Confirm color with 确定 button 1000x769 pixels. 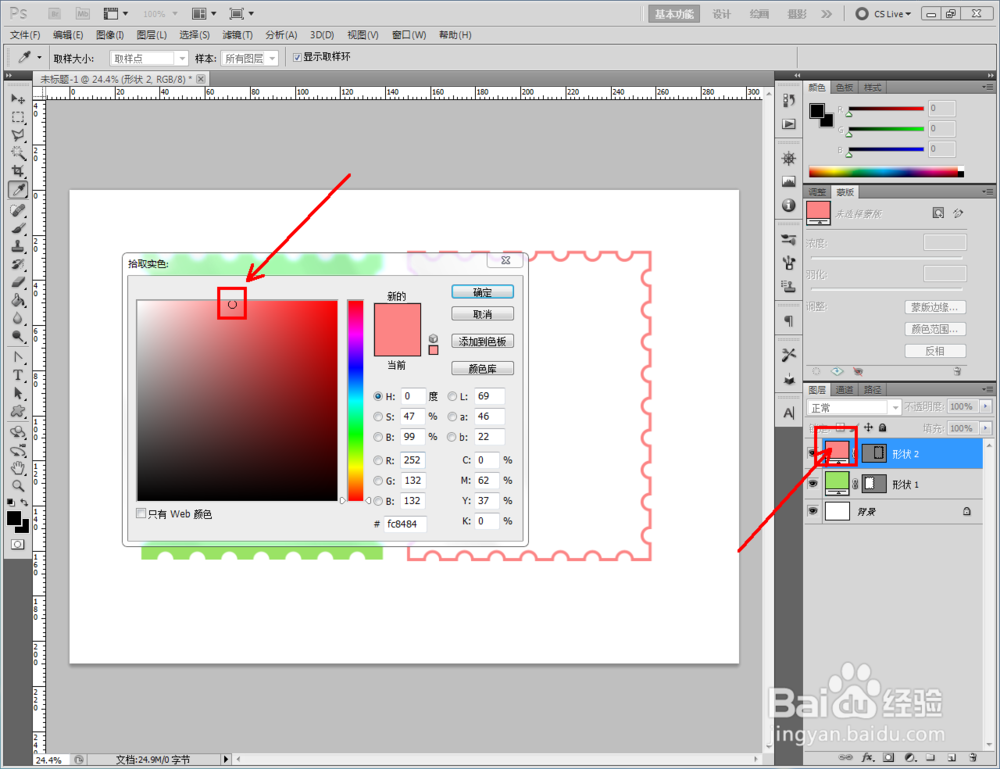tap(482, 292)
